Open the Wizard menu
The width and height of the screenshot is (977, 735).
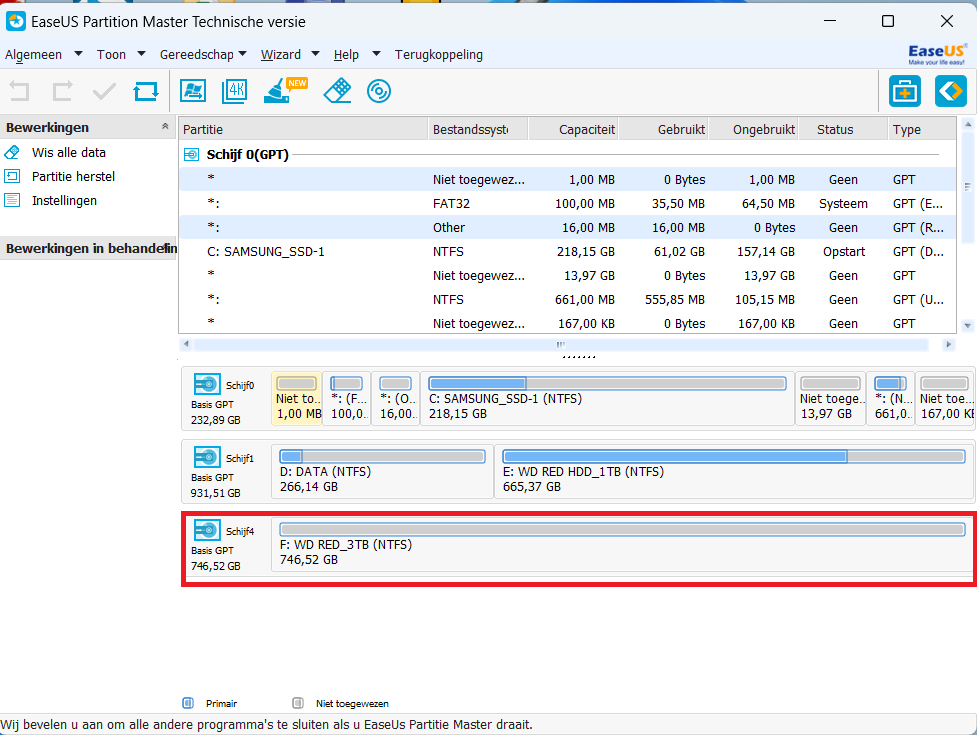[x=281, y=55]
